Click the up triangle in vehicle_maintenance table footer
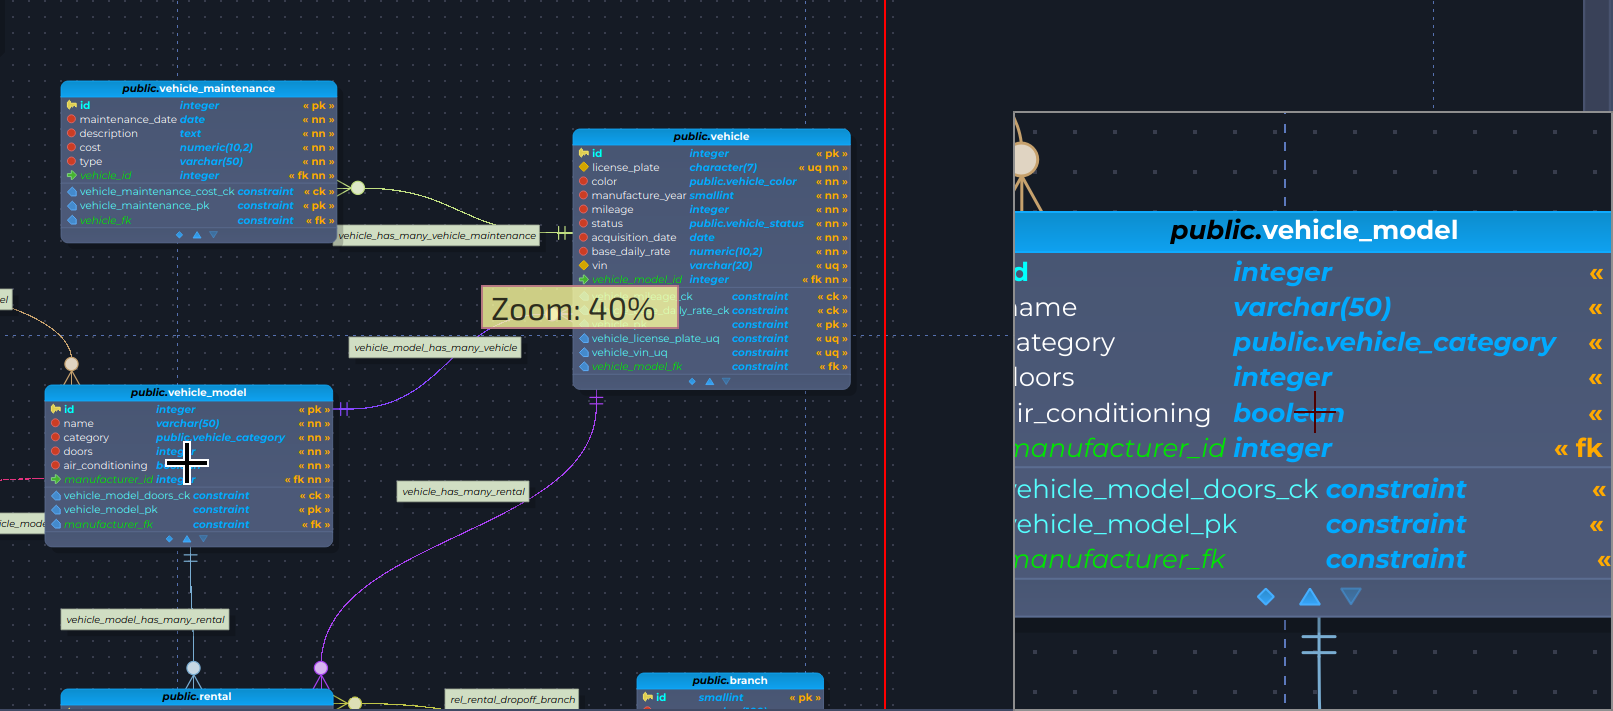This screenshot has height=711, width=1613. (x=197, y=235)
